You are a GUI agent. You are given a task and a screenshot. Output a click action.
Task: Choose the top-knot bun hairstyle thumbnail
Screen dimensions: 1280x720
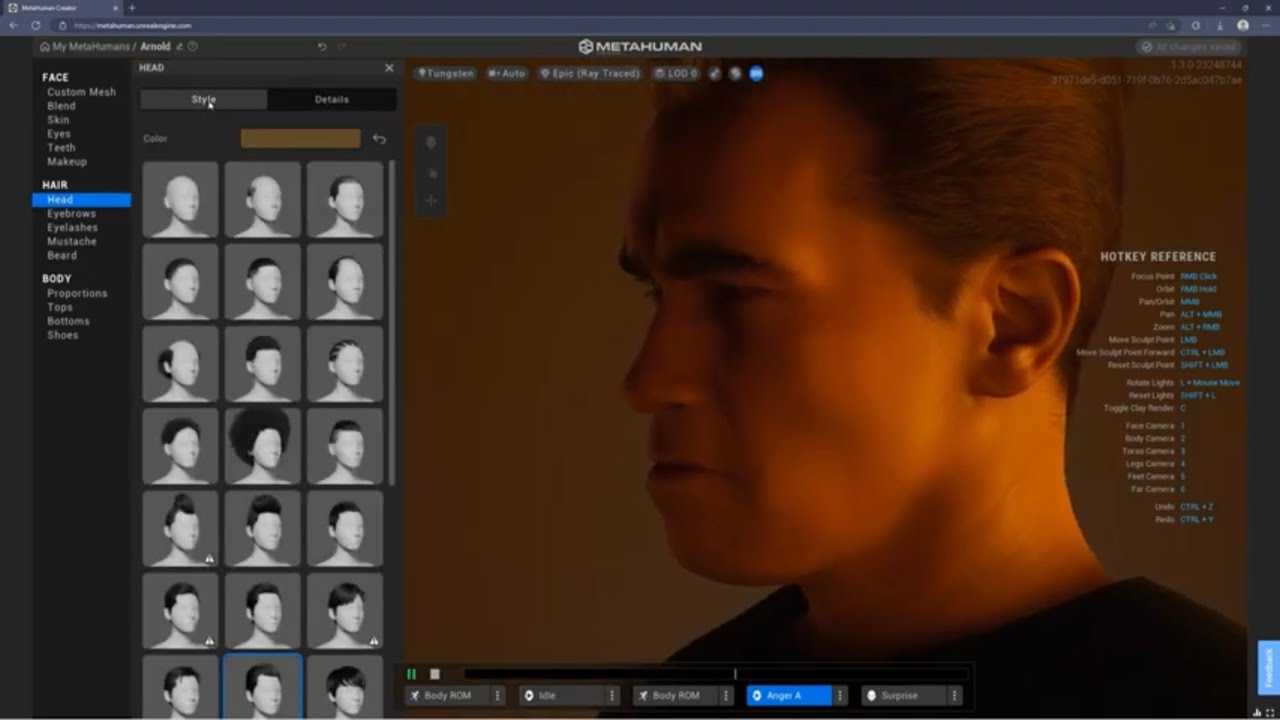pyautogui.click(x=180, y=528)
